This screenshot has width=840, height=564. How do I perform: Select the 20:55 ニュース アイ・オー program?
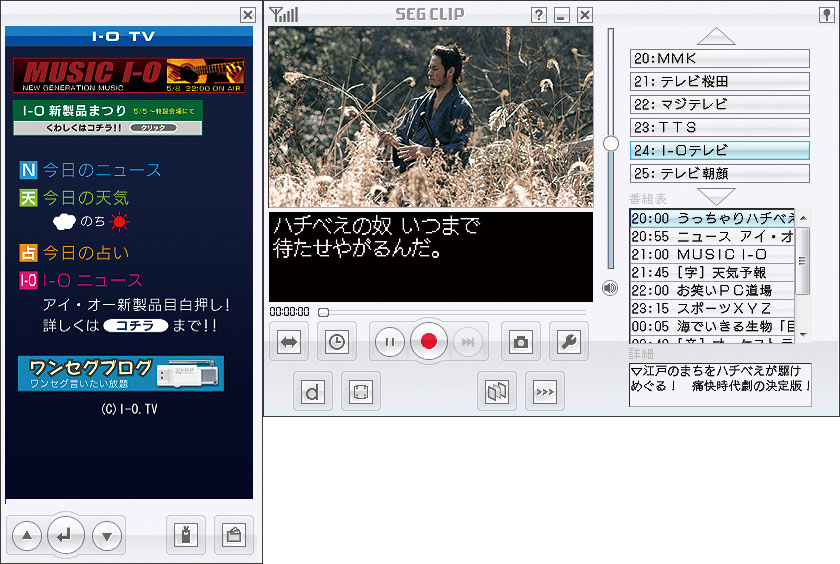(712, 236)
